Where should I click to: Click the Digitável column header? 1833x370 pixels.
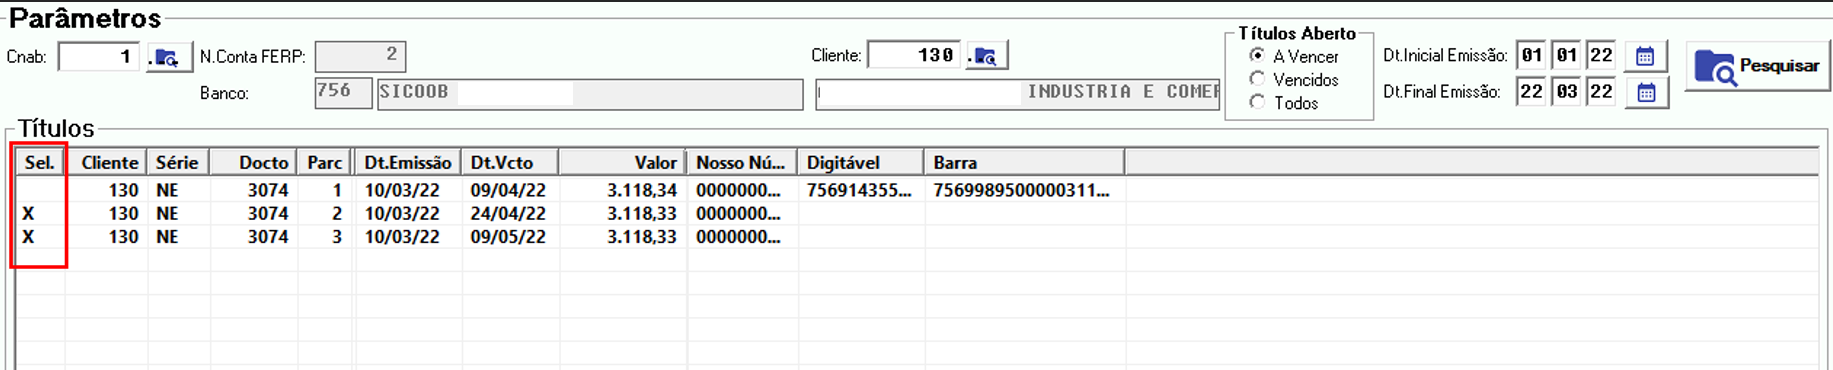[861, 162]
